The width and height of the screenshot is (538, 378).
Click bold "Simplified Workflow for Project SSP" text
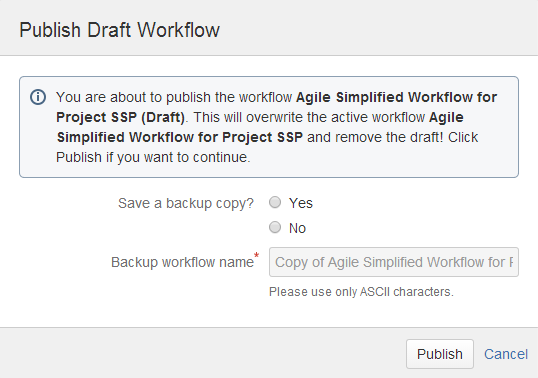tap(180, 137)
